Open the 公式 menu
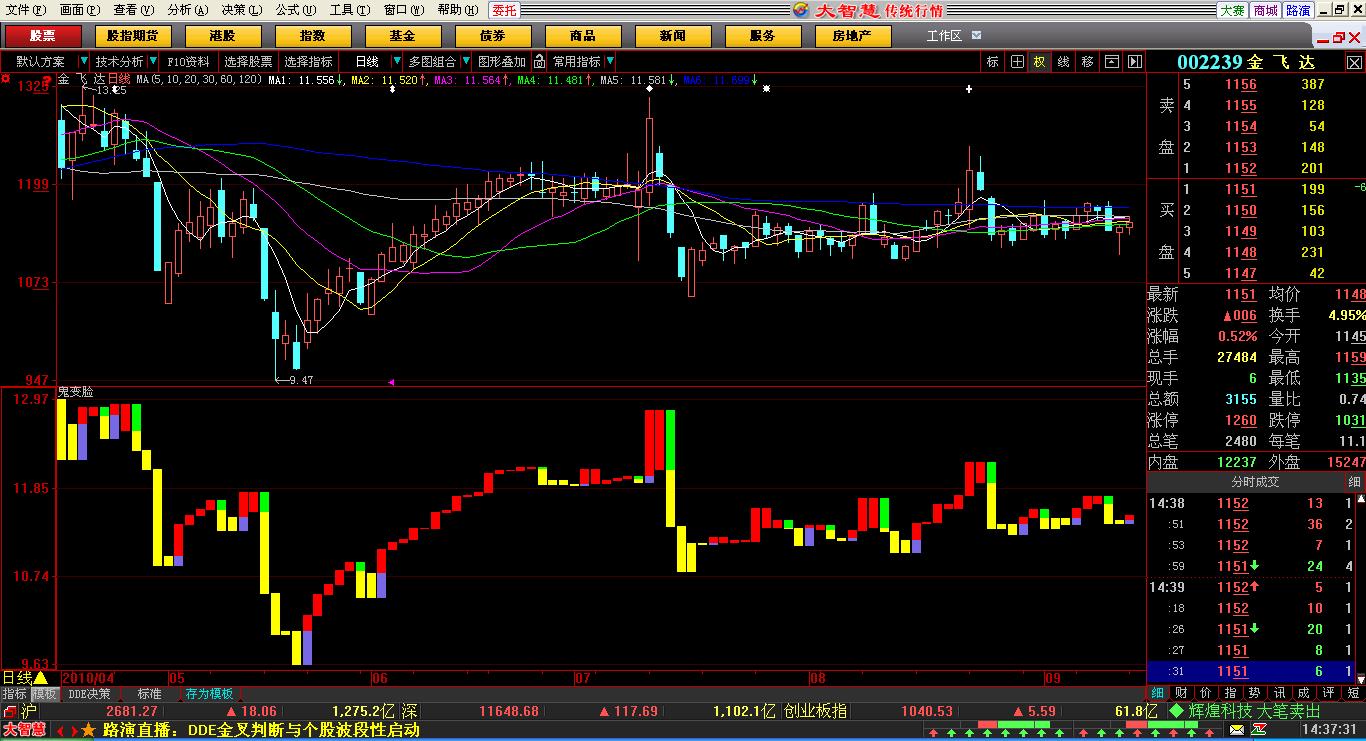The height and width of the screenshot is (741, 1366). pyautogui.click(x=295, y=10)
